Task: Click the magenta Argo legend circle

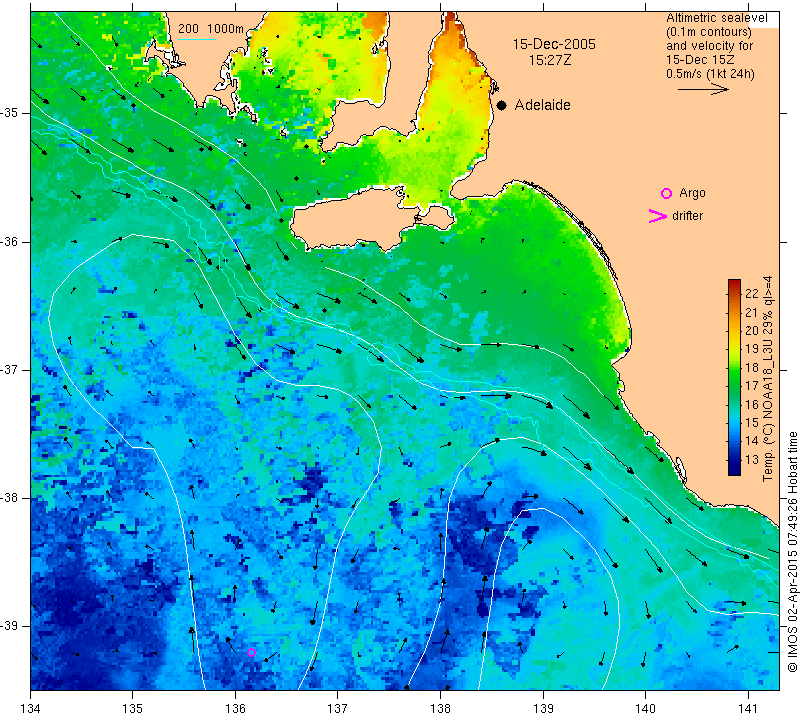Action: click(666, 193)
